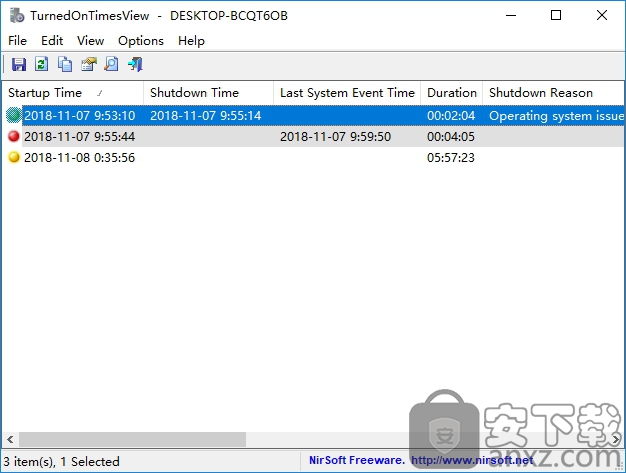Select the row starting 2018-11-07 9:55:44

pyautogui.click(x=313, y=137)
